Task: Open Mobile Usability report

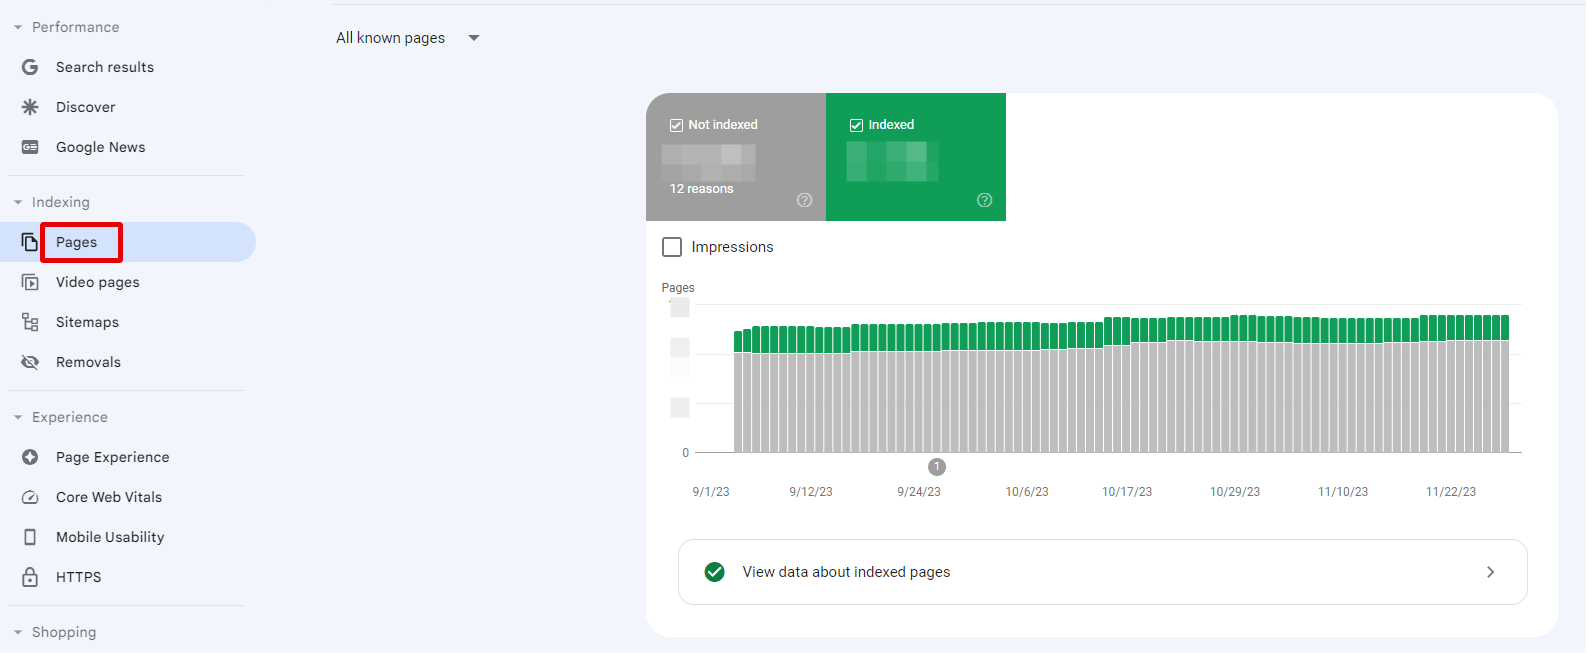Action: coord(110,537)
